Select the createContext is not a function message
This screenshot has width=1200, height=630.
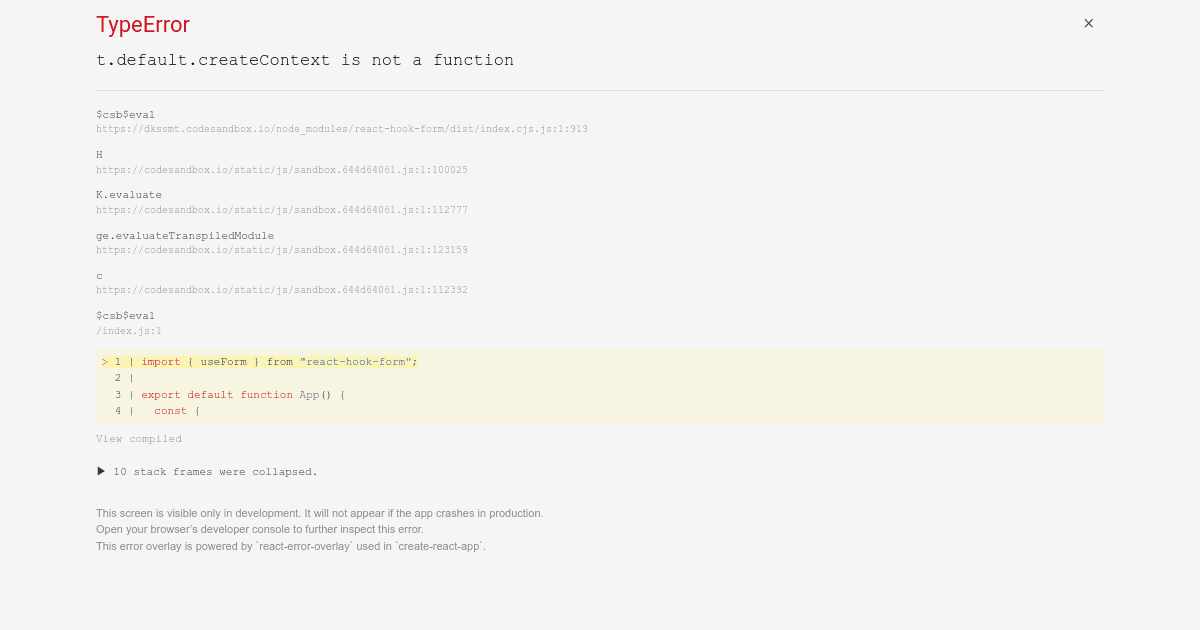(x=305, y=60)
